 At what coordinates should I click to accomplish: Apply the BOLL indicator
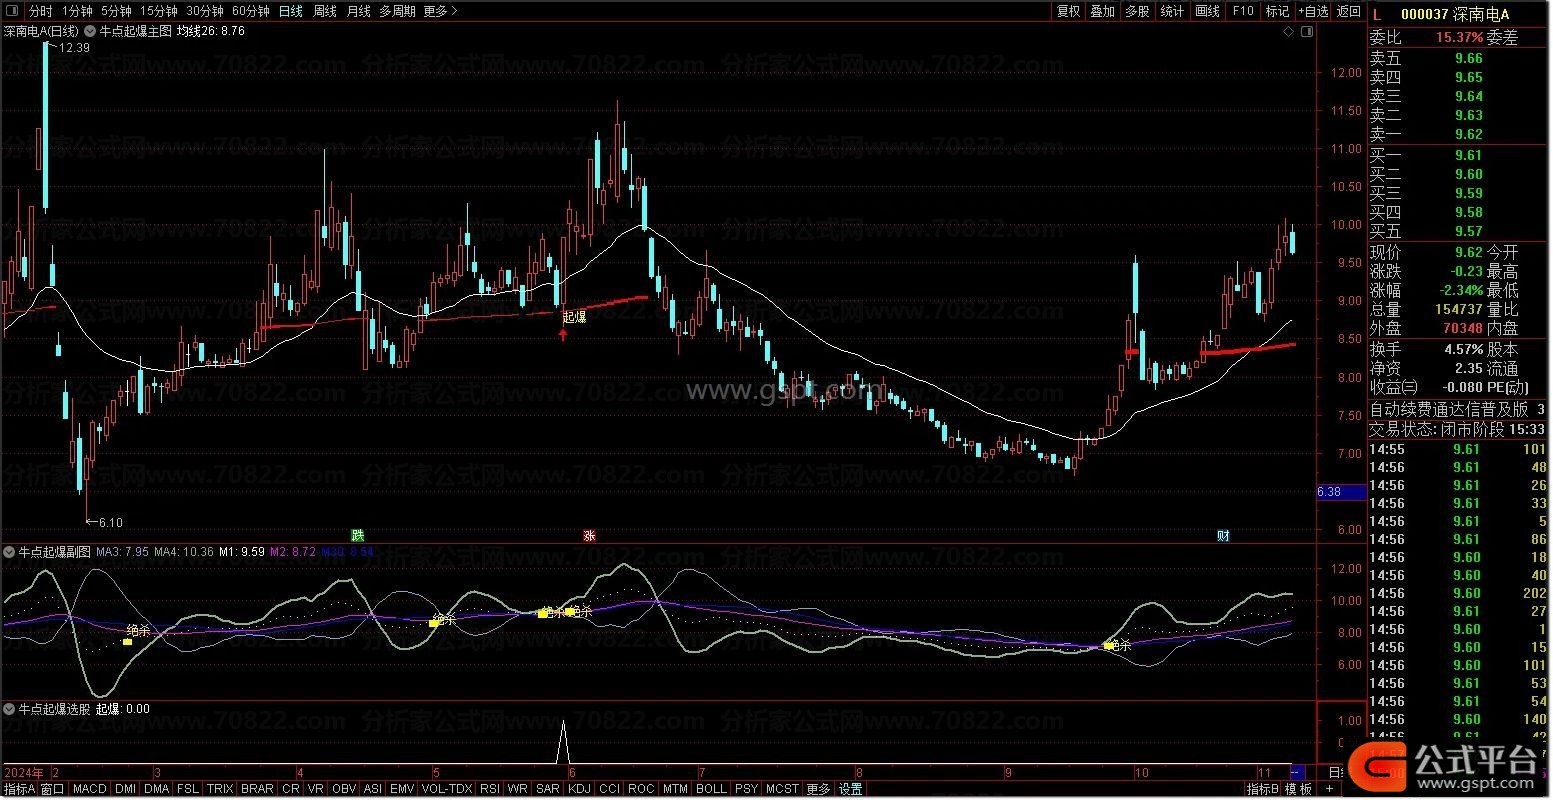pyautogui.click(x=711, y=789)
